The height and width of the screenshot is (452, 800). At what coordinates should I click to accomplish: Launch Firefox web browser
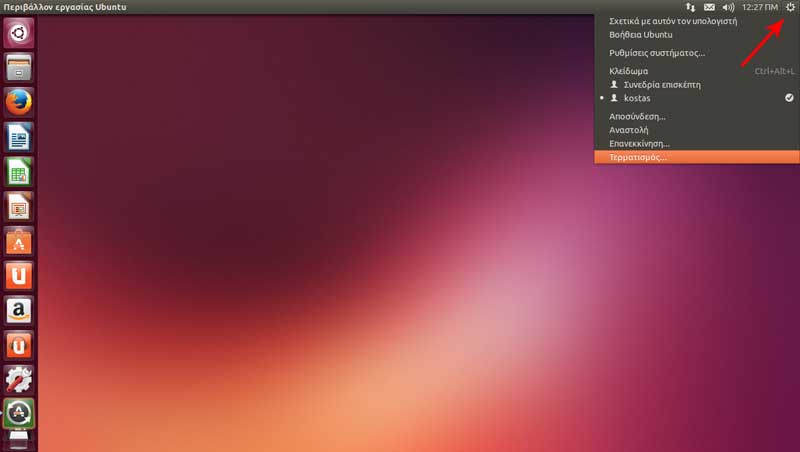pyautogui.click(x=19, y=102)
